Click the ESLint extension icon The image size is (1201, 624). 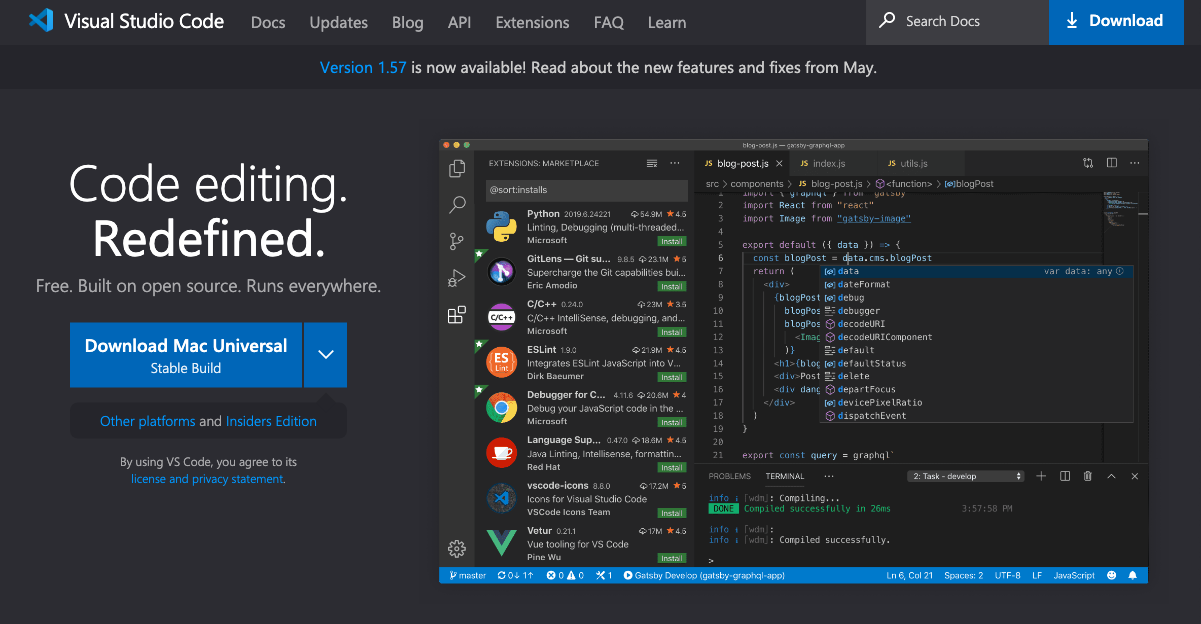tap(501, 362)
